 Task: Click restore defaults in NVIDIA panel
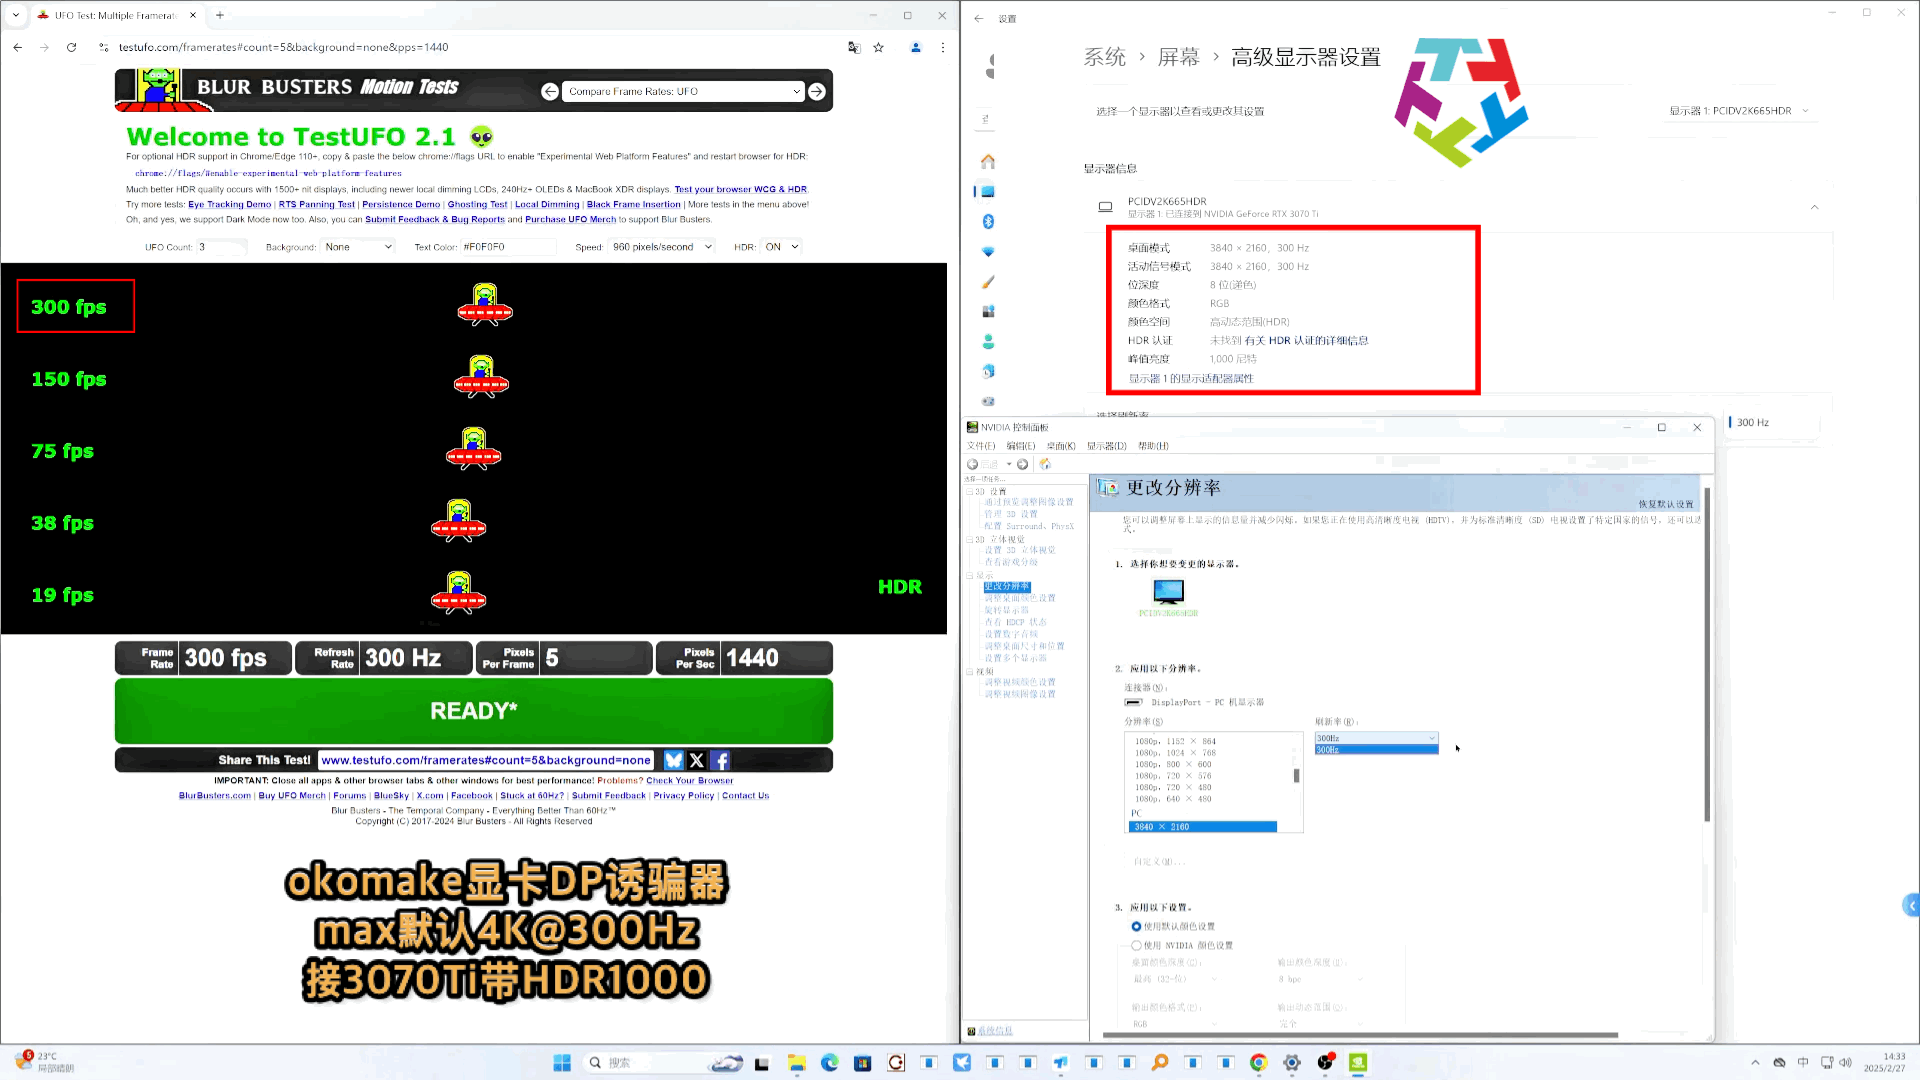1666,504
